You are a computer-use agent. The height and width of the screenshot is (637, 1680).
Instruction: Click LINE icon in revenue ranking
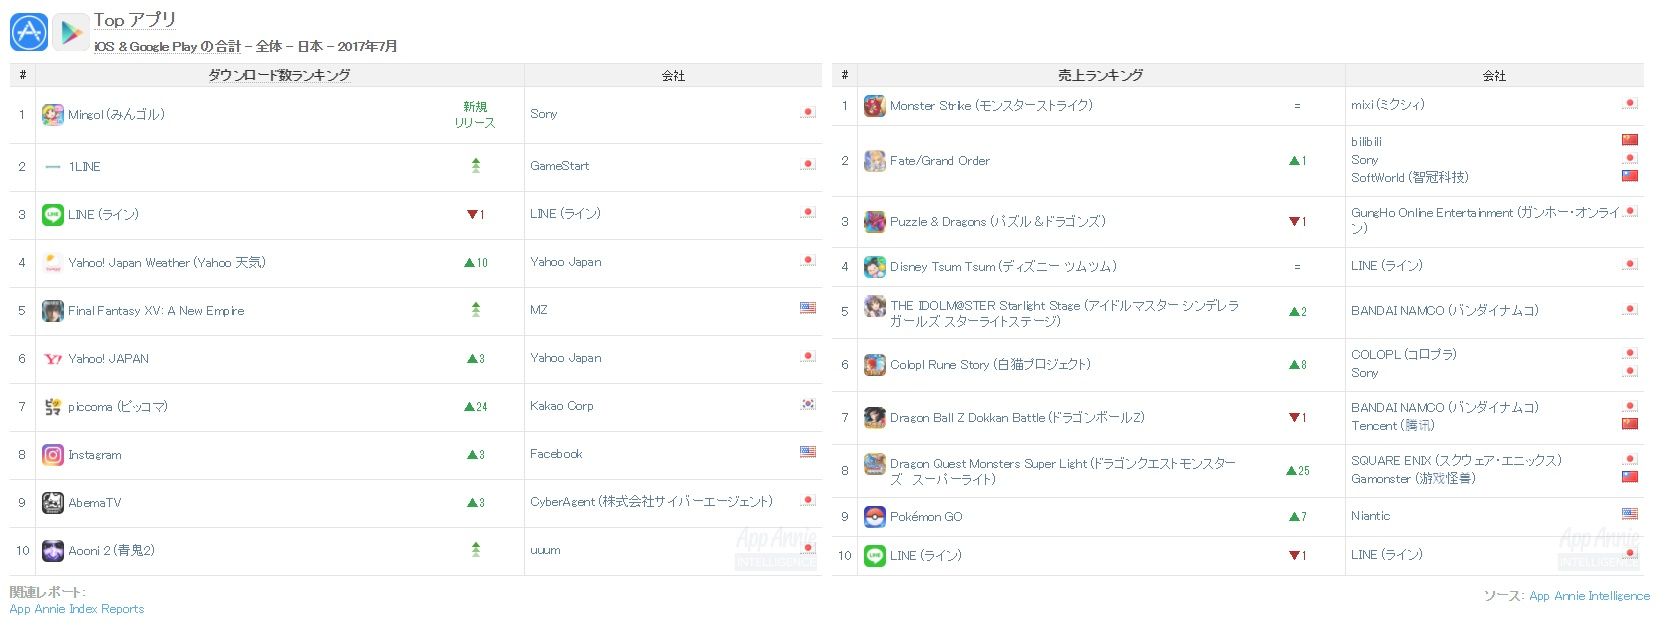(875, 556)
